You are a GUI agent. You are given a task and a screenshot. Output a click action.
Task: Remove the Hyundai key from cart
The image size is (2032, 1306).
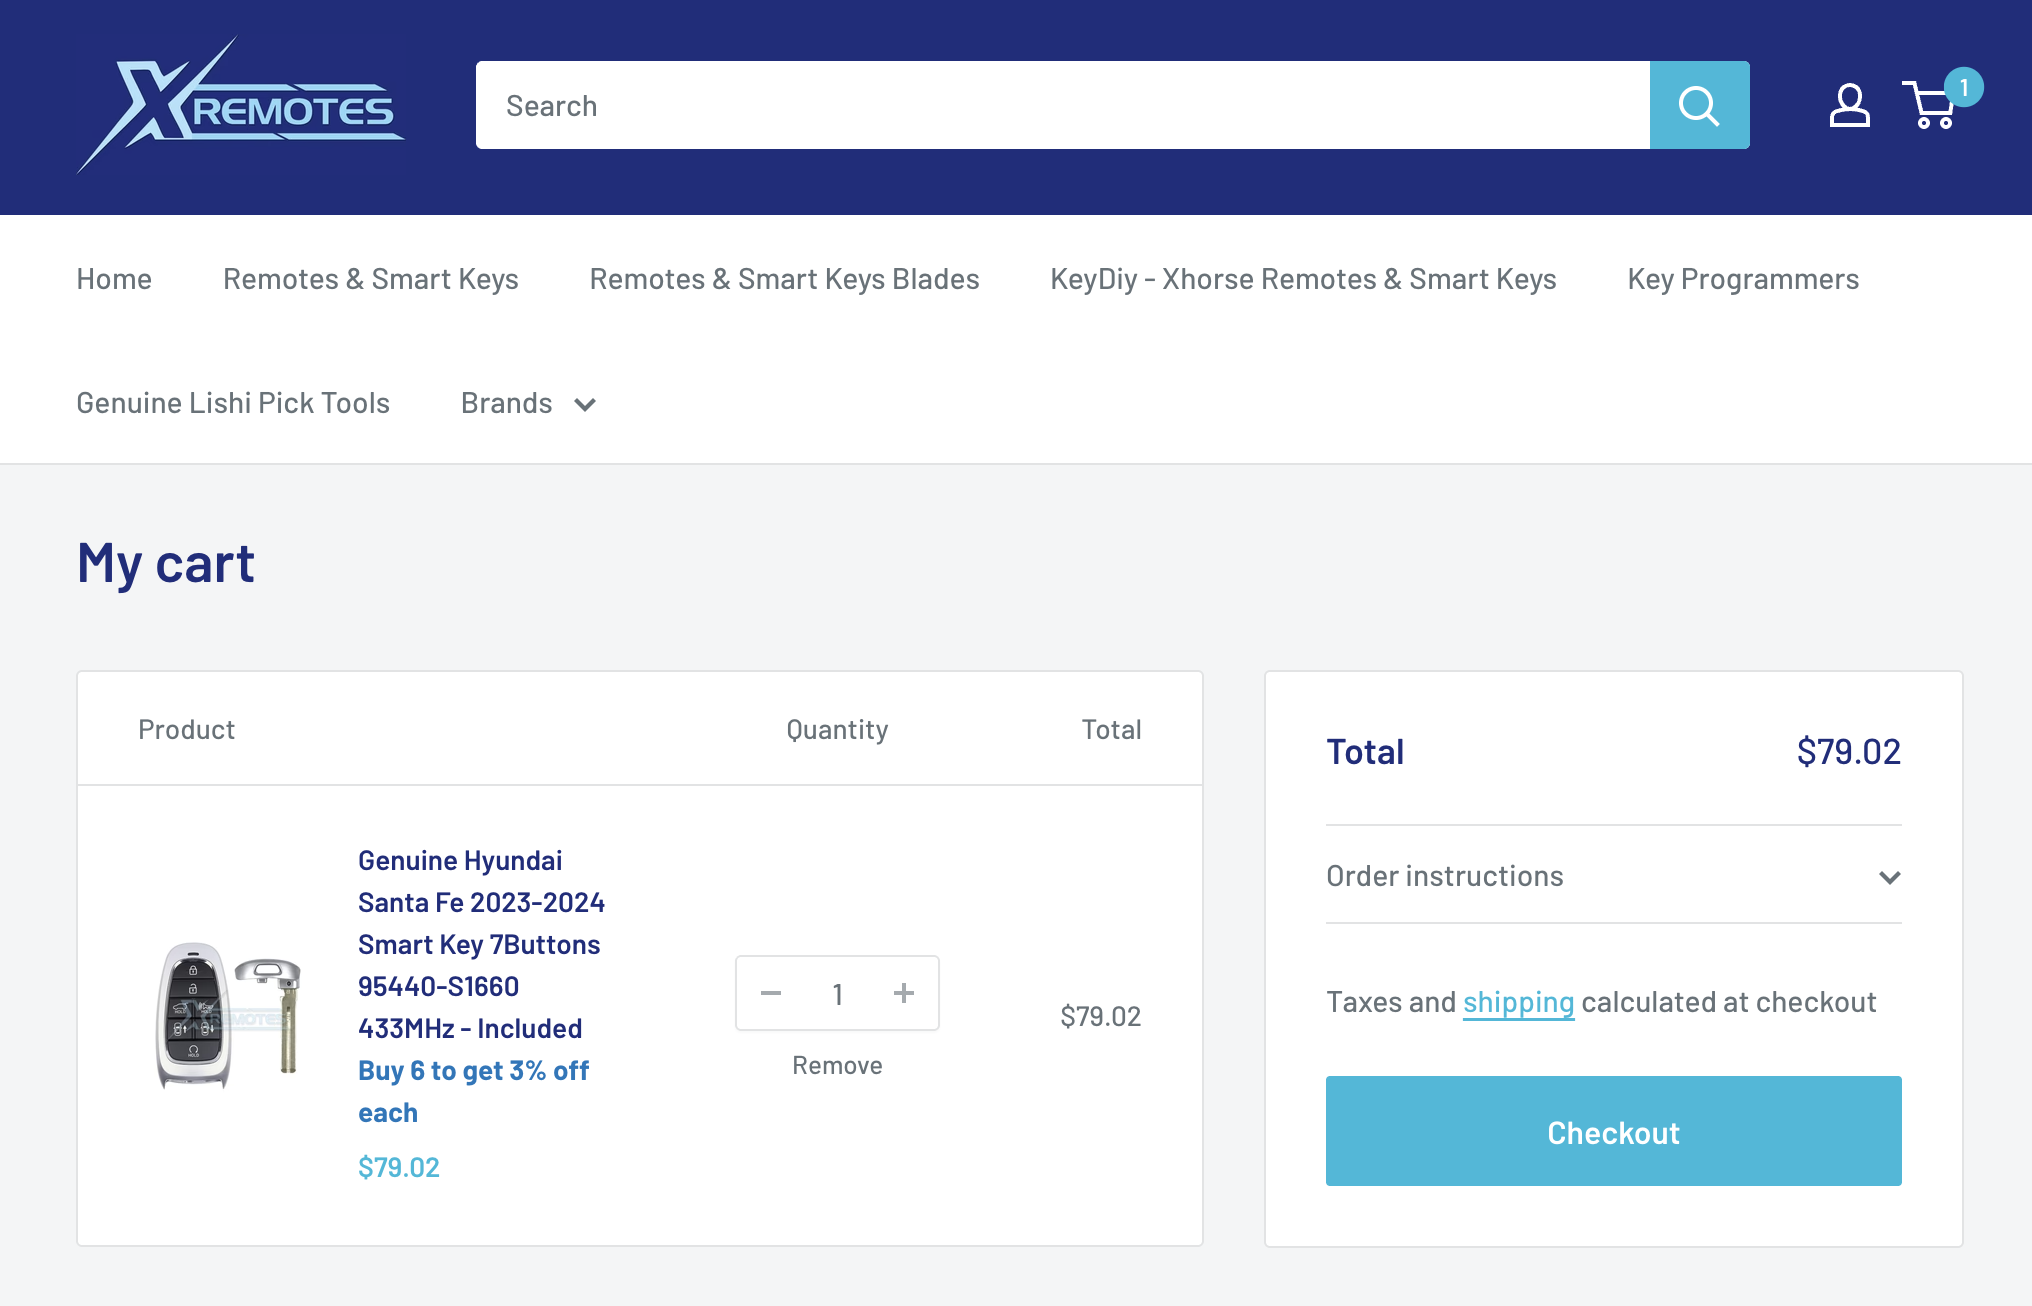(837, 1066)
